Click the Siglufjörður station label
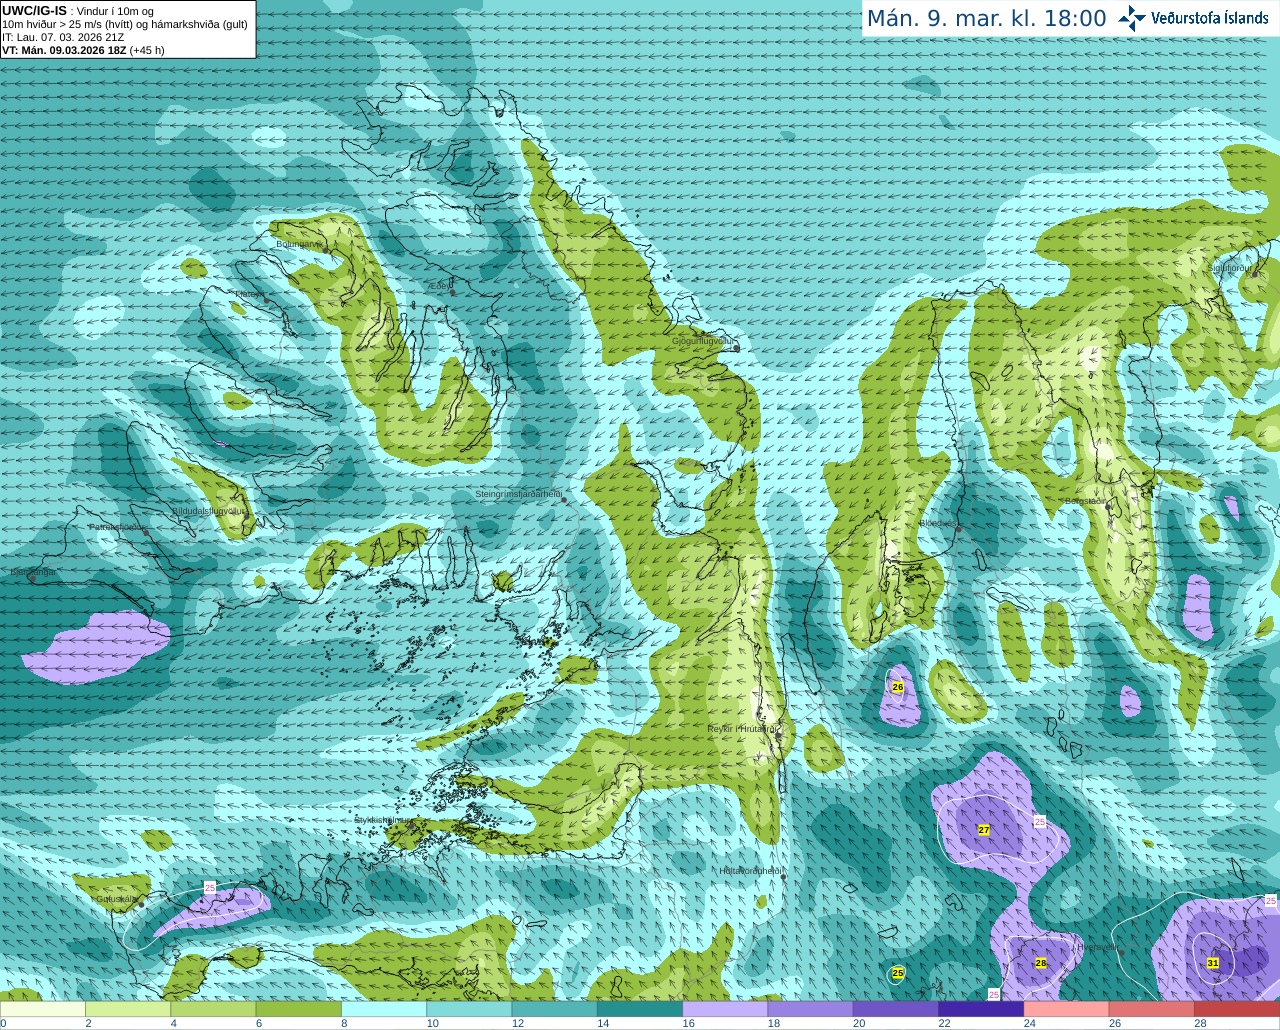 pos(1229,268)
